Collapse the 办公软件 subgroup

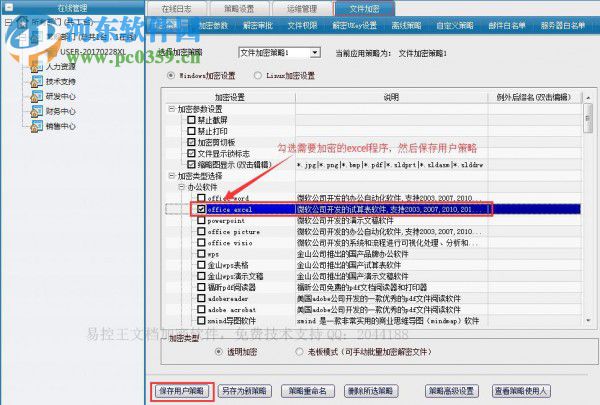[x=181, y=187]
